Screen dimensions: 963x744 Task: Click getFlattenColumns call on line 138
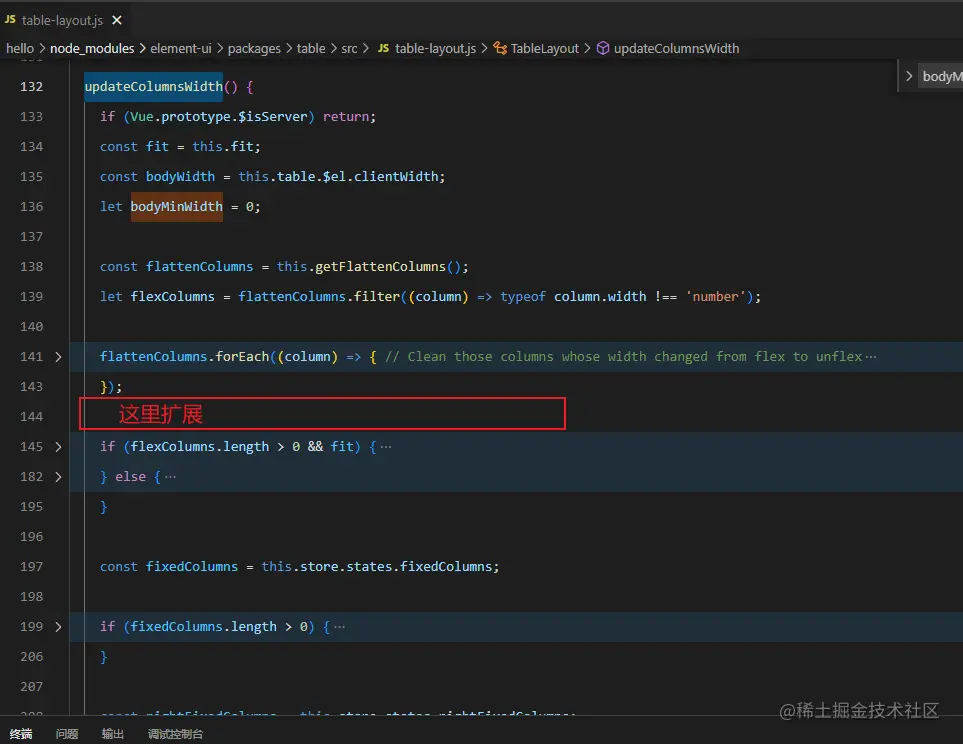(x=380, y=267)
